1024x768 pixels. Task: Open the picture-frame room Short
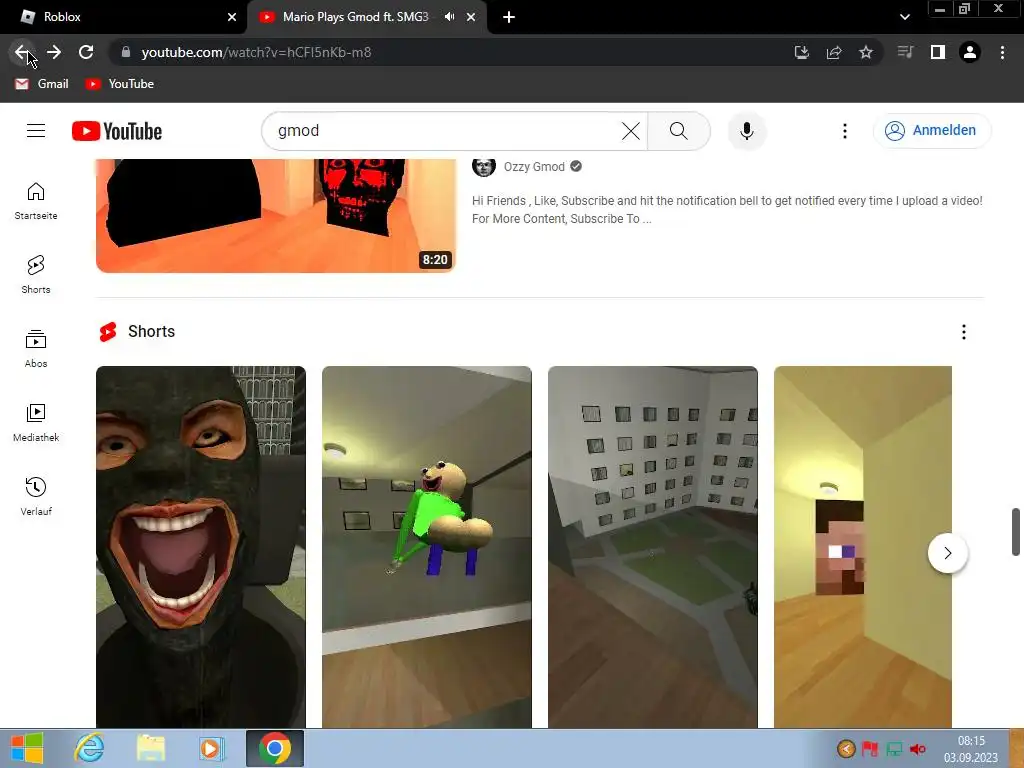tap(652, 547)
